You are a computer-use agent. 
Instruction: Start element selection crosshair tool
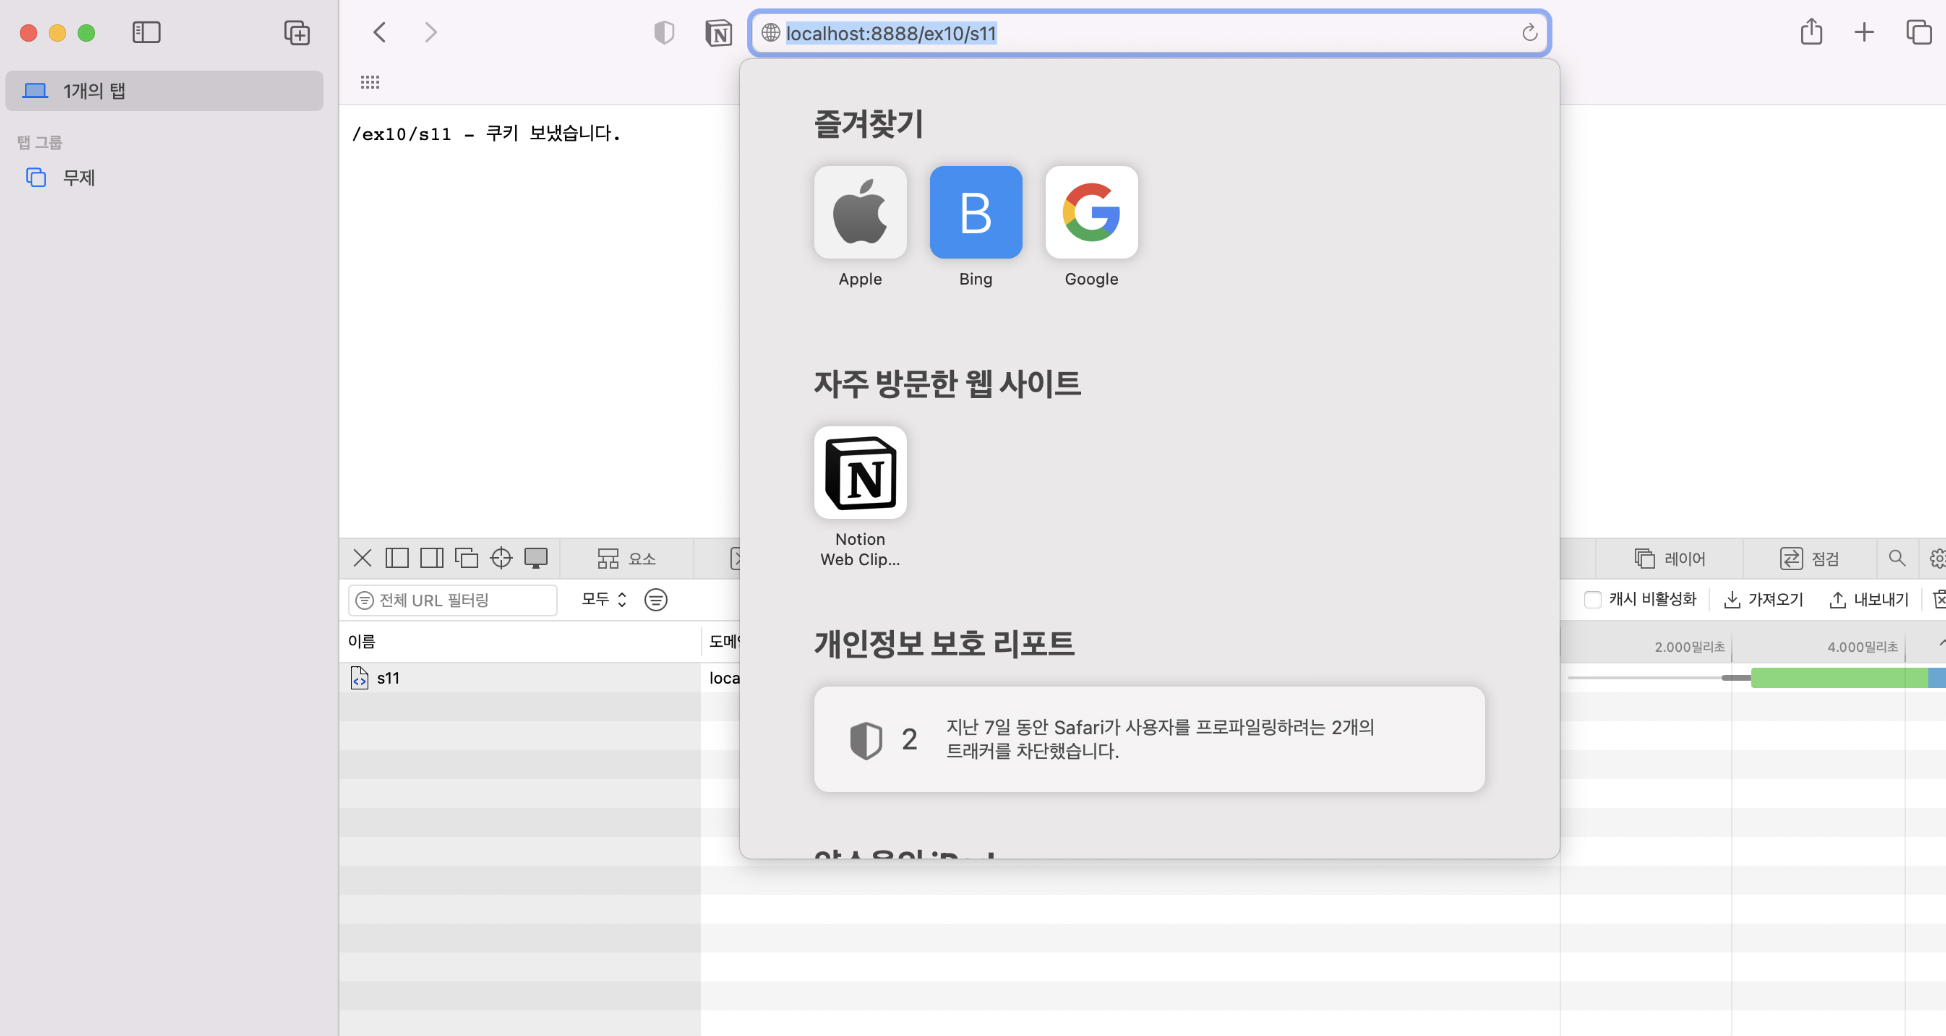(501, 558)
